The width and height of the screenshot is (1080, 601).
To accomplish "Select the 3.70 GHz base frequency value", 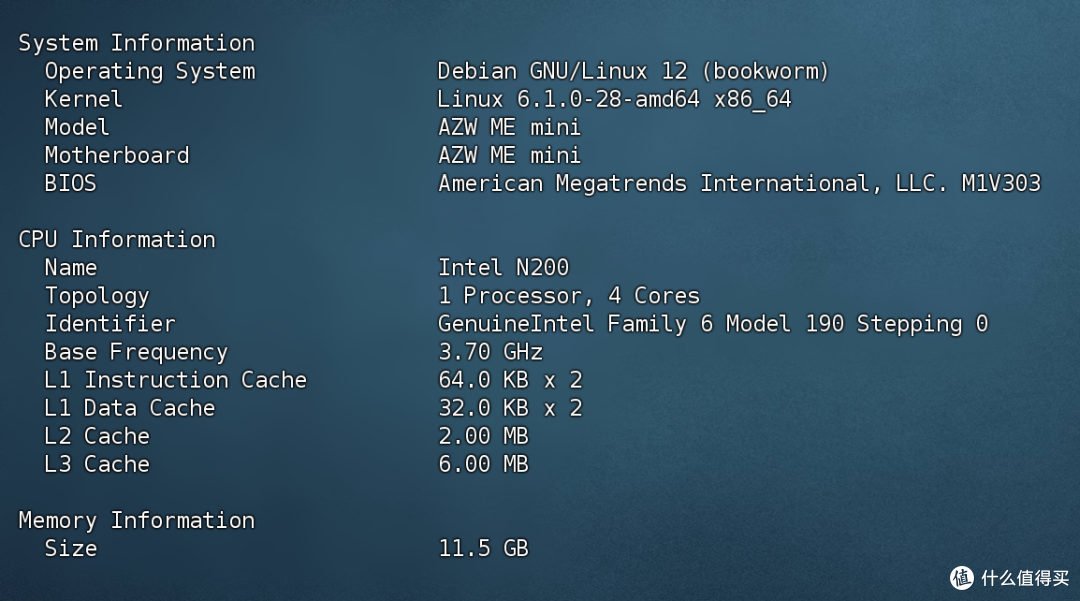I will point(490,352).
